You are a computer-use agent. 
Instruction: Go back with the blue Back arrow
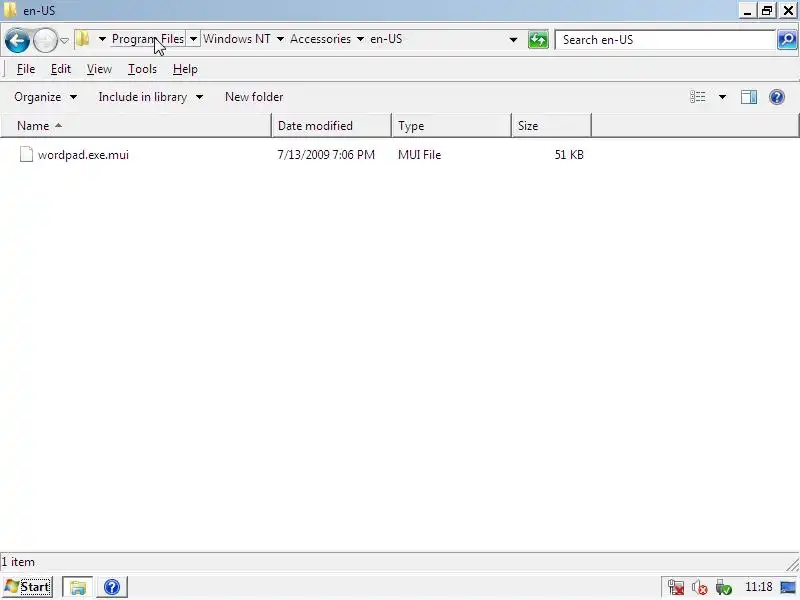[17, 40]
